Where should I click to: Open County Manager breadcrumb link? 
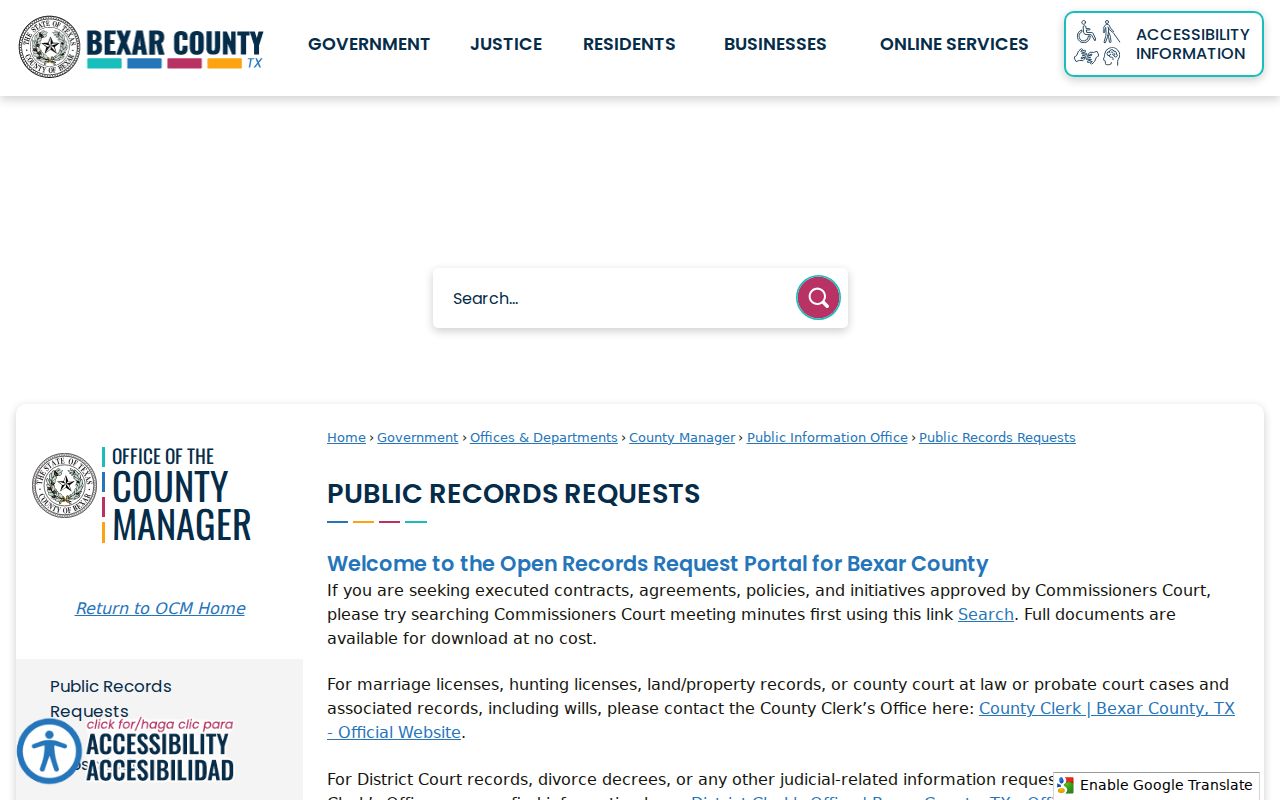click(x=682, y=438)
